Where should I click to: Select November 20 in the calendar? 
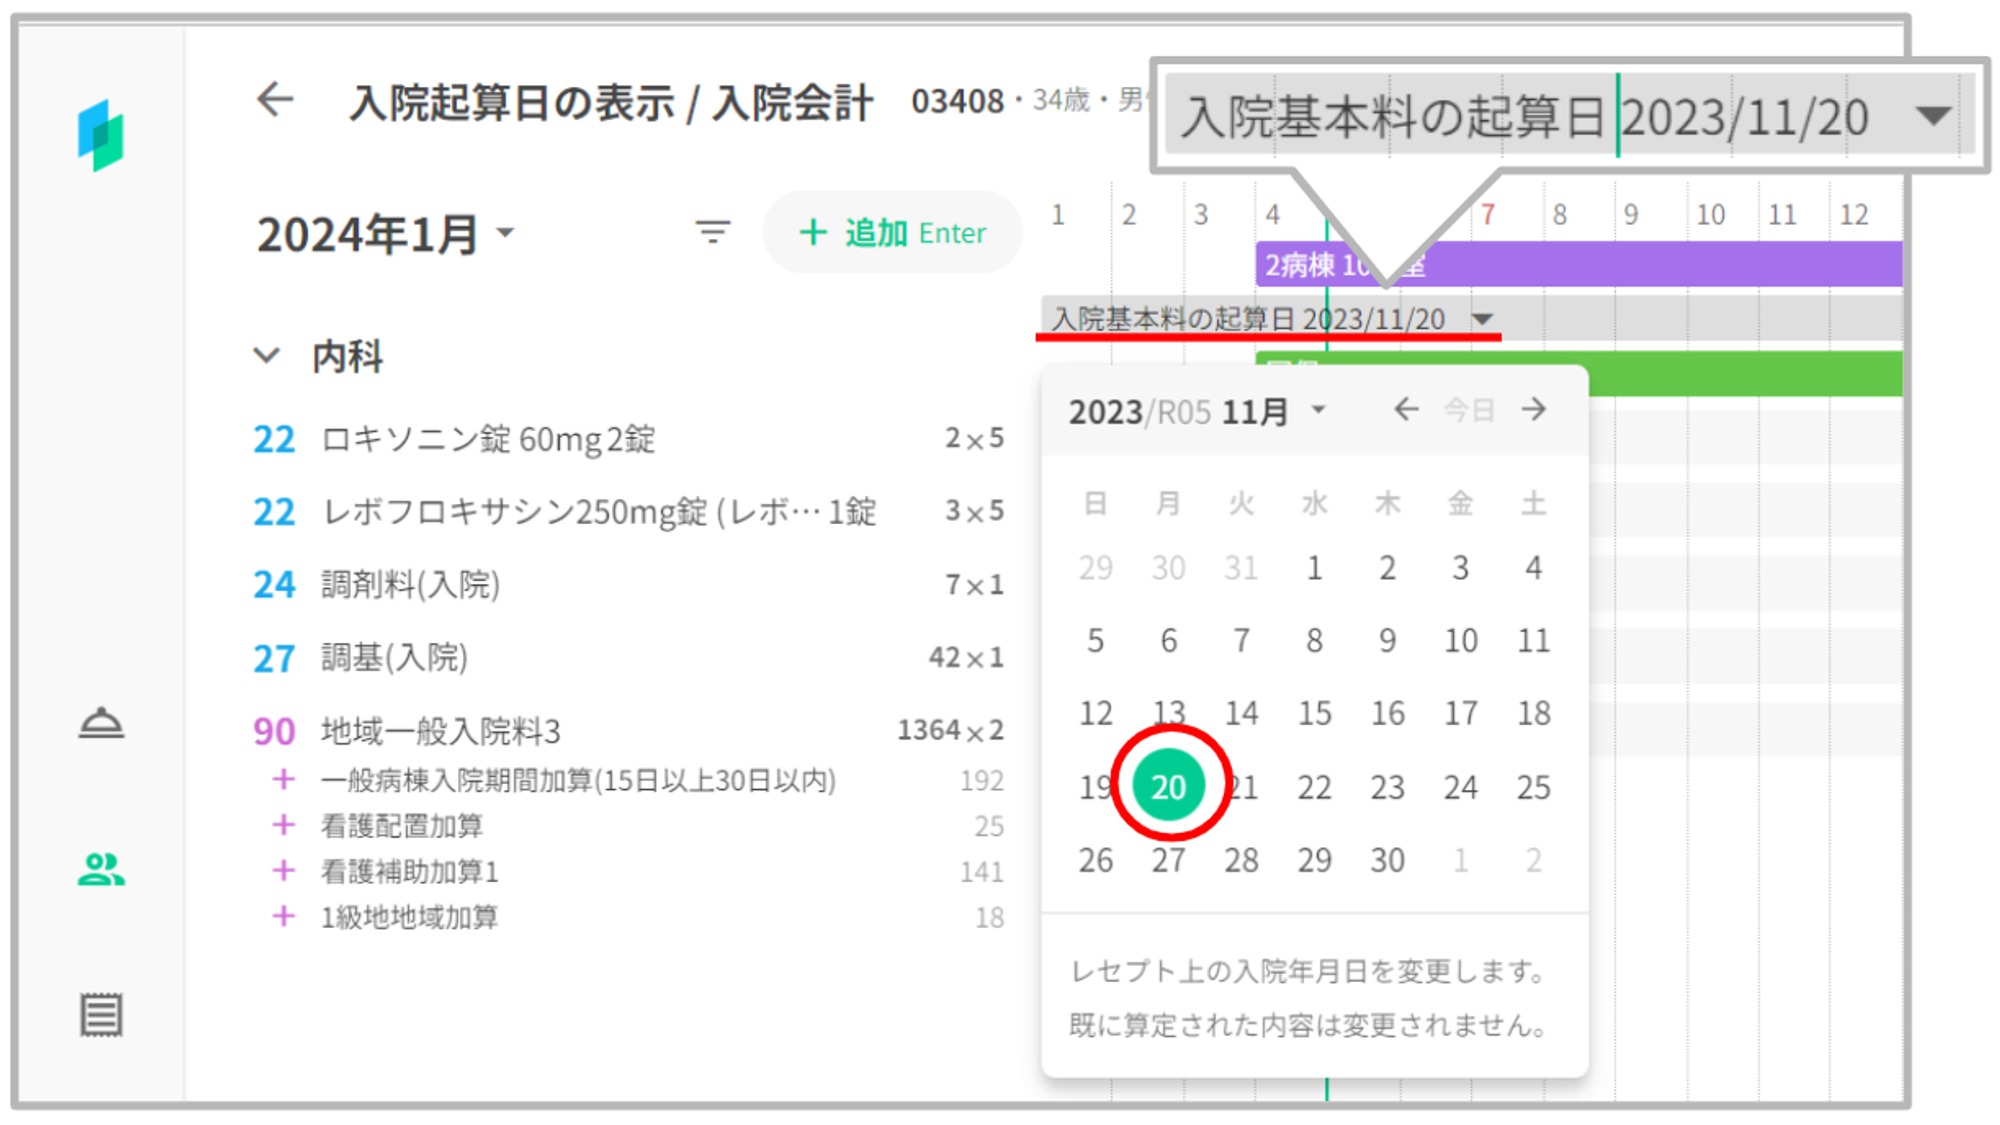pos(1168,787)
